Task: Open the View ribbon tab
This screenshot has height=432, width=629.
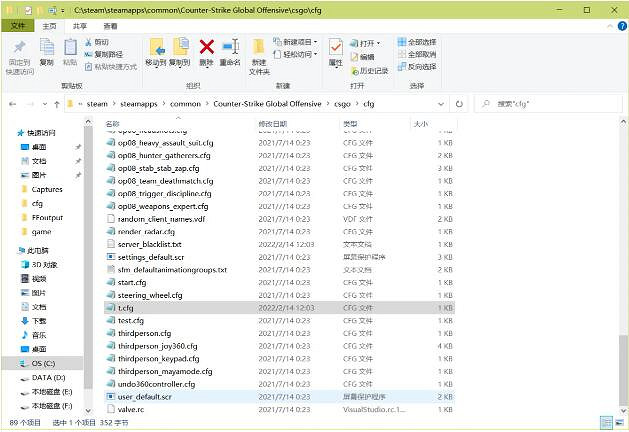Action: (110, 26)
